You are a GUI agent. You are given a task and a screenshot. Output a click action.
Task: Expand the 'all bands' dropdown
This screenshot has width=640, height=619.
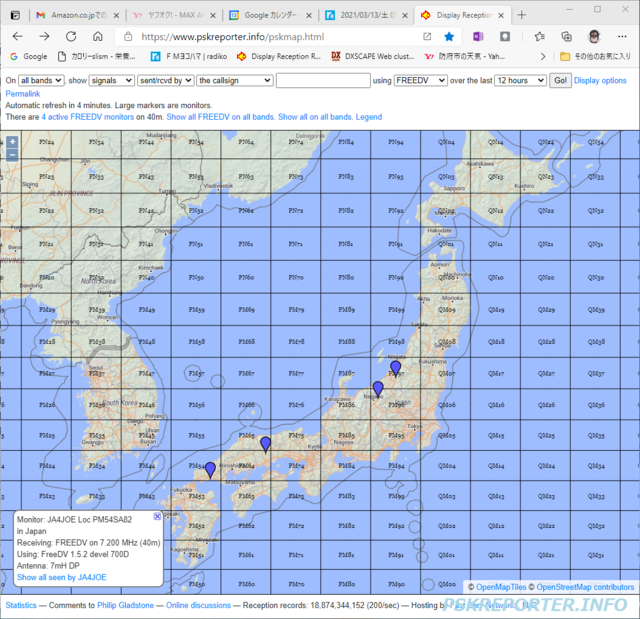(41, 80)
